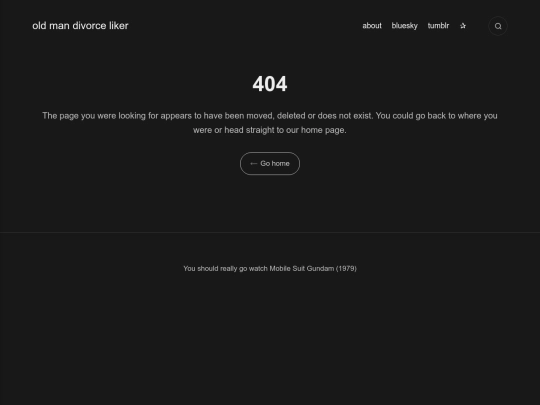Click the Mobile Suit Gundam footer text

[x=270, y=268]
